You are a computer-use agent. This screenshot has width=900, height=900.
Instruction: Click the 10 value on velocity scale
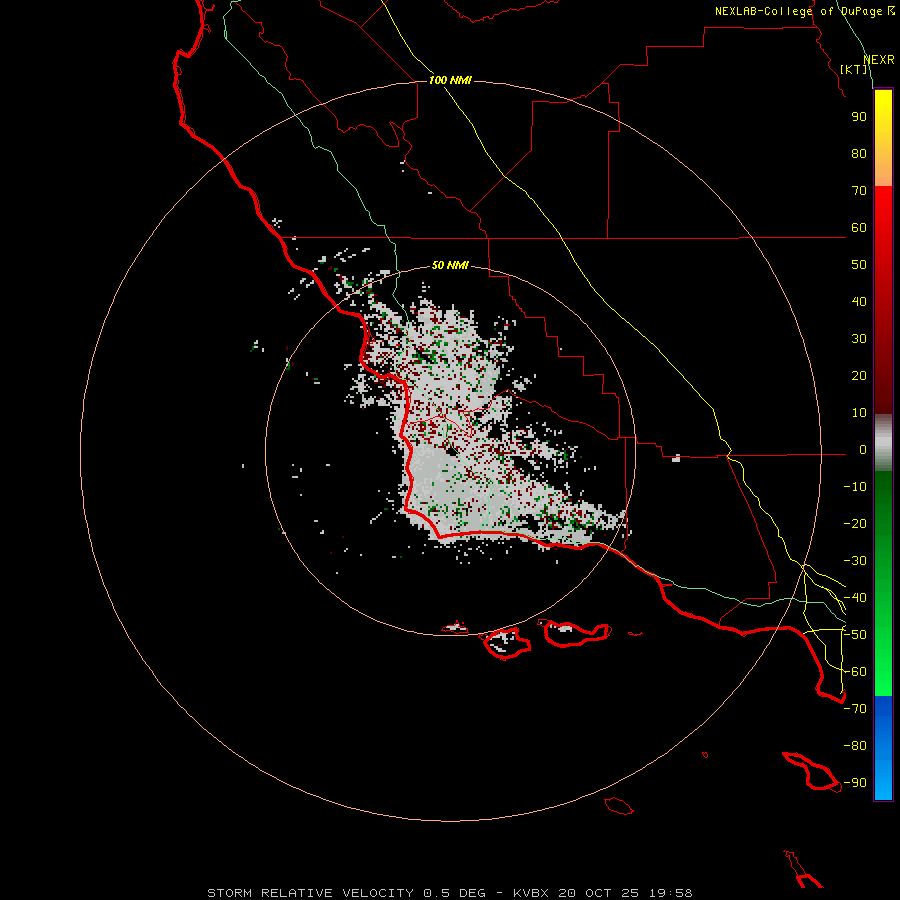pyautogui.click(x=859, y=413)
